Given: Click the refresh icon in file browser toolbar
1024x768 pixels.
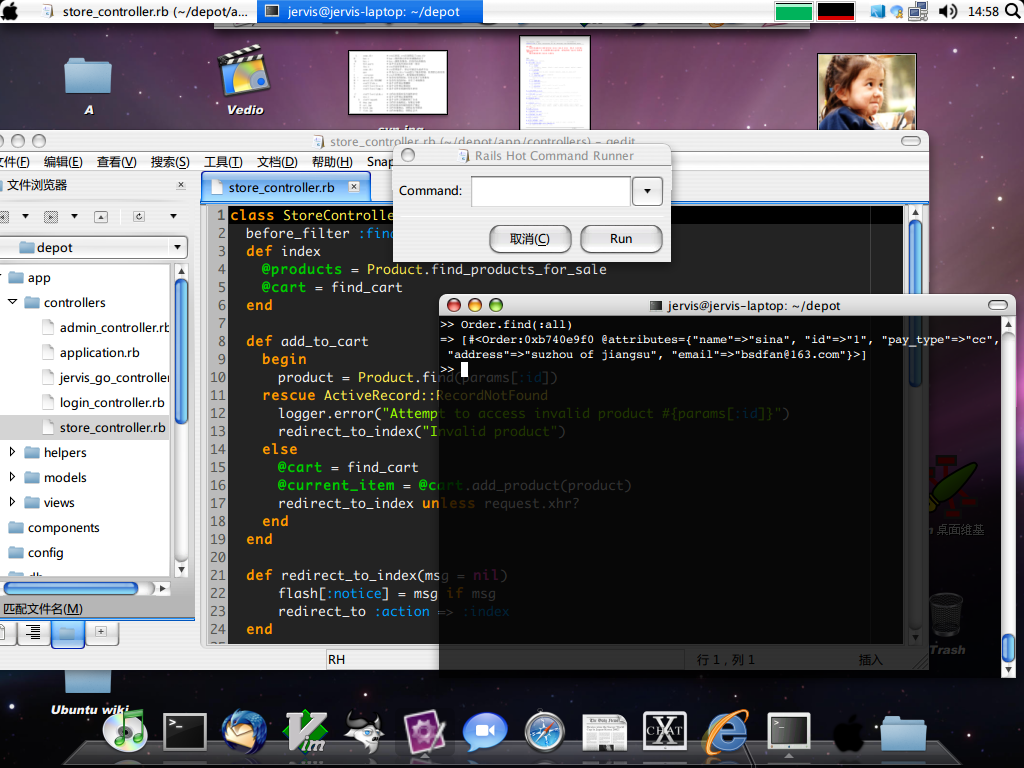Looking at the screenshot, I should (x=139, y=217).
